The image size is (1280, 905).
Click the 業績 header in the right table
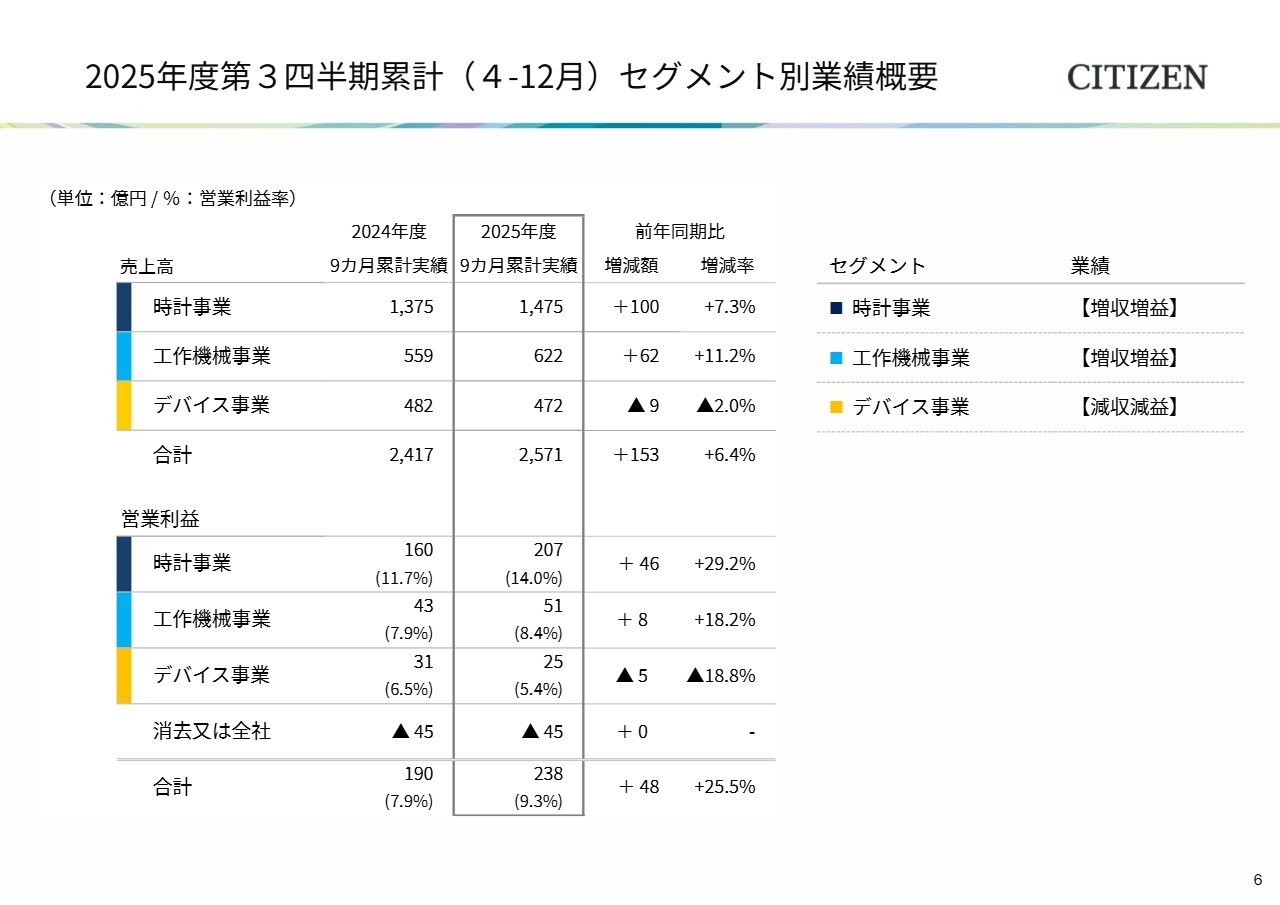[x=1090, y=266]
